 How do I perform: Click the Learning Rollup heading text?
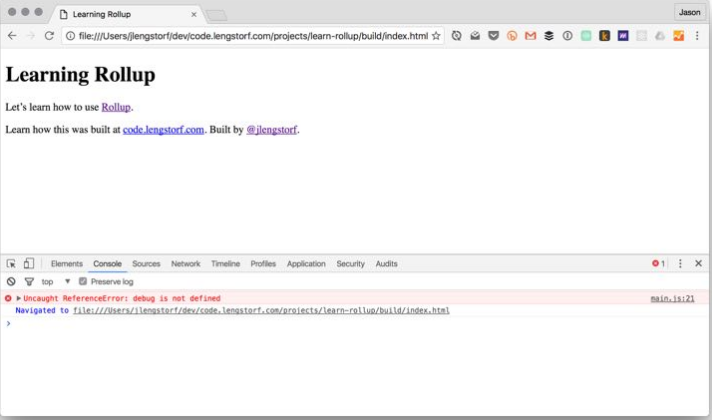(x=80, y=75)
